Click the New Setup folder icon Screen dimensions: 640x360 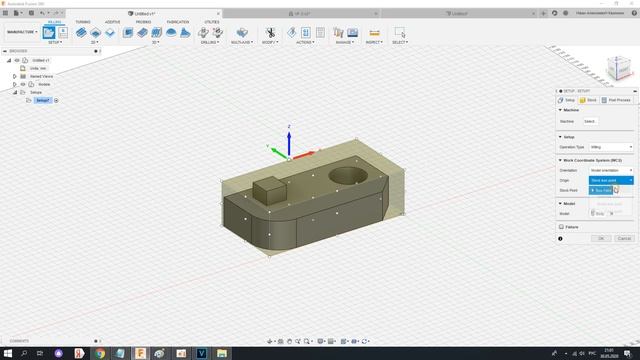point(49,33)
